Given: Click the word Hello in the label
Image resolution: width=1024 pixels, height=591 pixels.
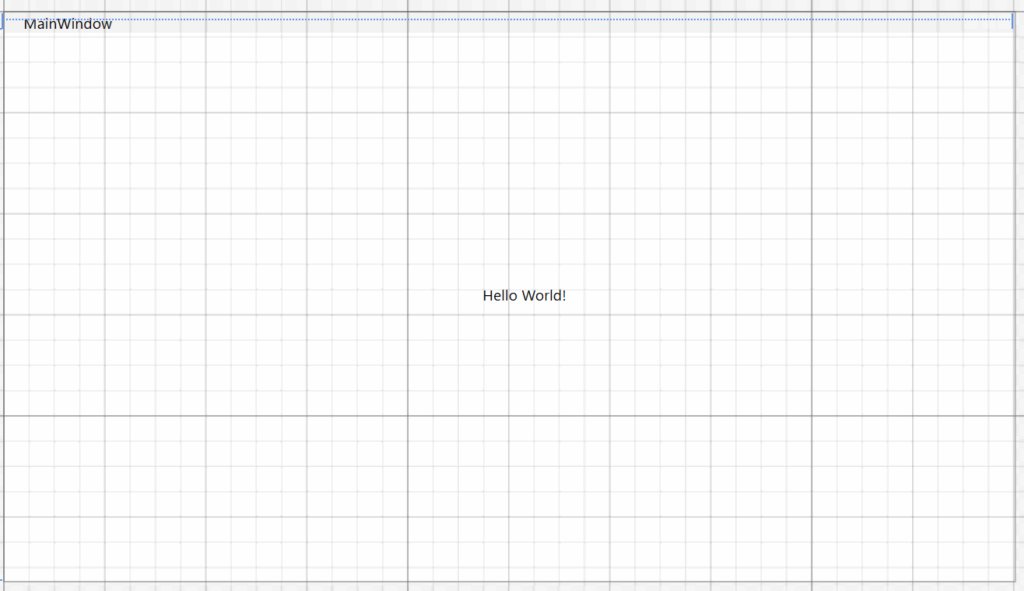Looking at the screenshot, I should coord(500,295).
